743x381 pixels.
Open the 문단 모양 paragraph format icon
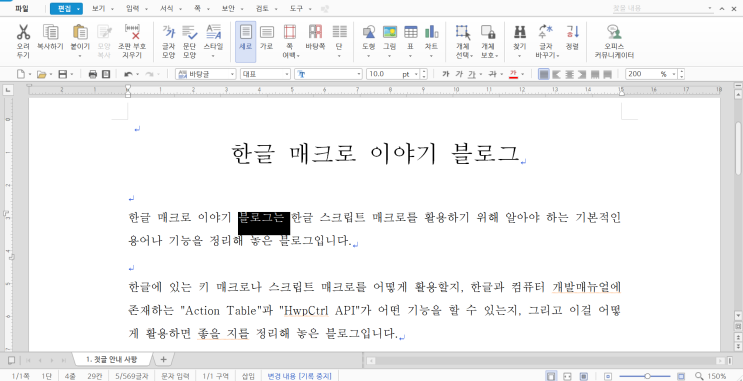click(x=190, y=32)
